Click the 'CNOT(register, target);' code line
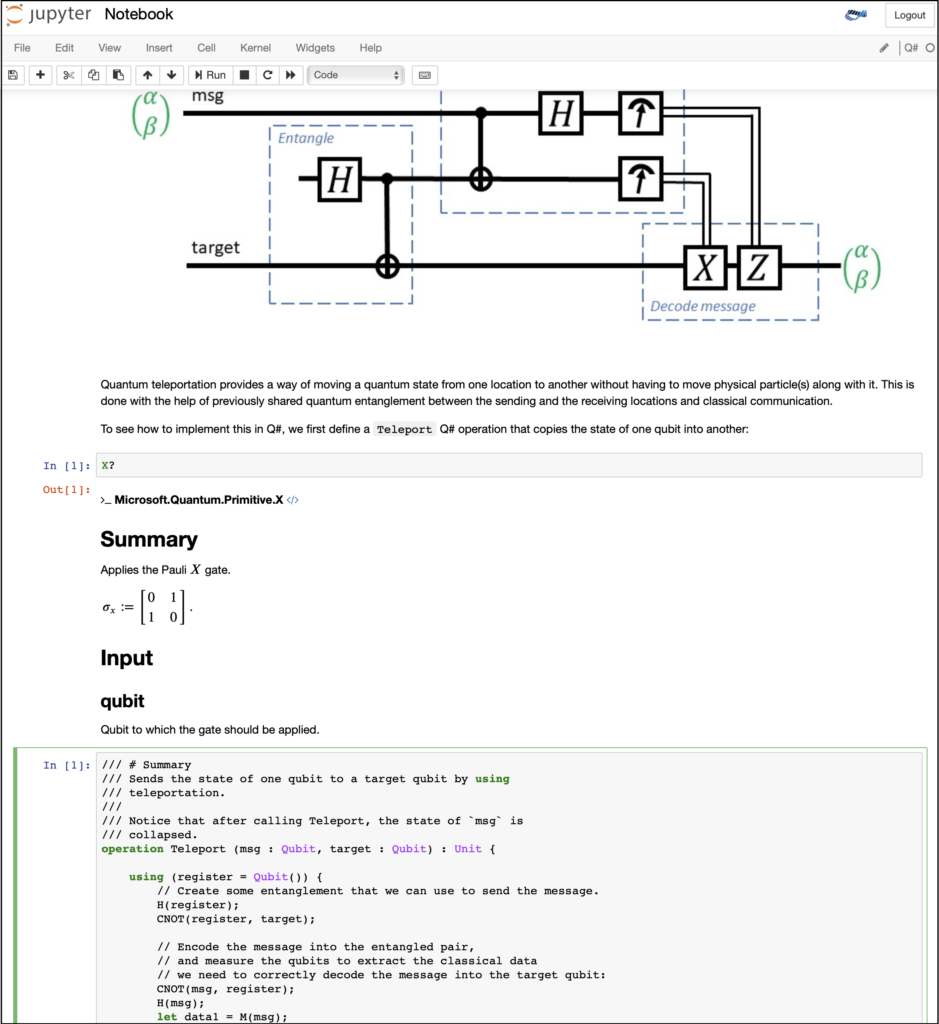 pos(236,919)
